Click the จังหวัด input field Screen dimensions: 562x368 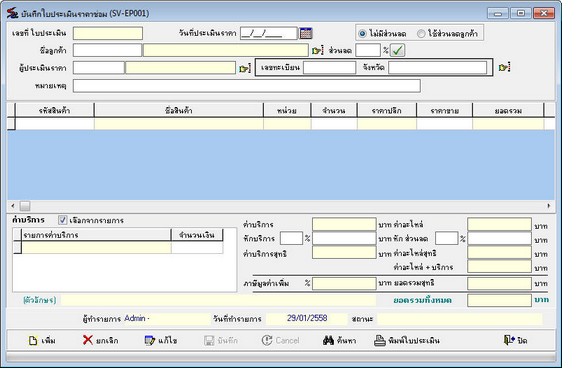pyautogui.click(x=438, y=67)
